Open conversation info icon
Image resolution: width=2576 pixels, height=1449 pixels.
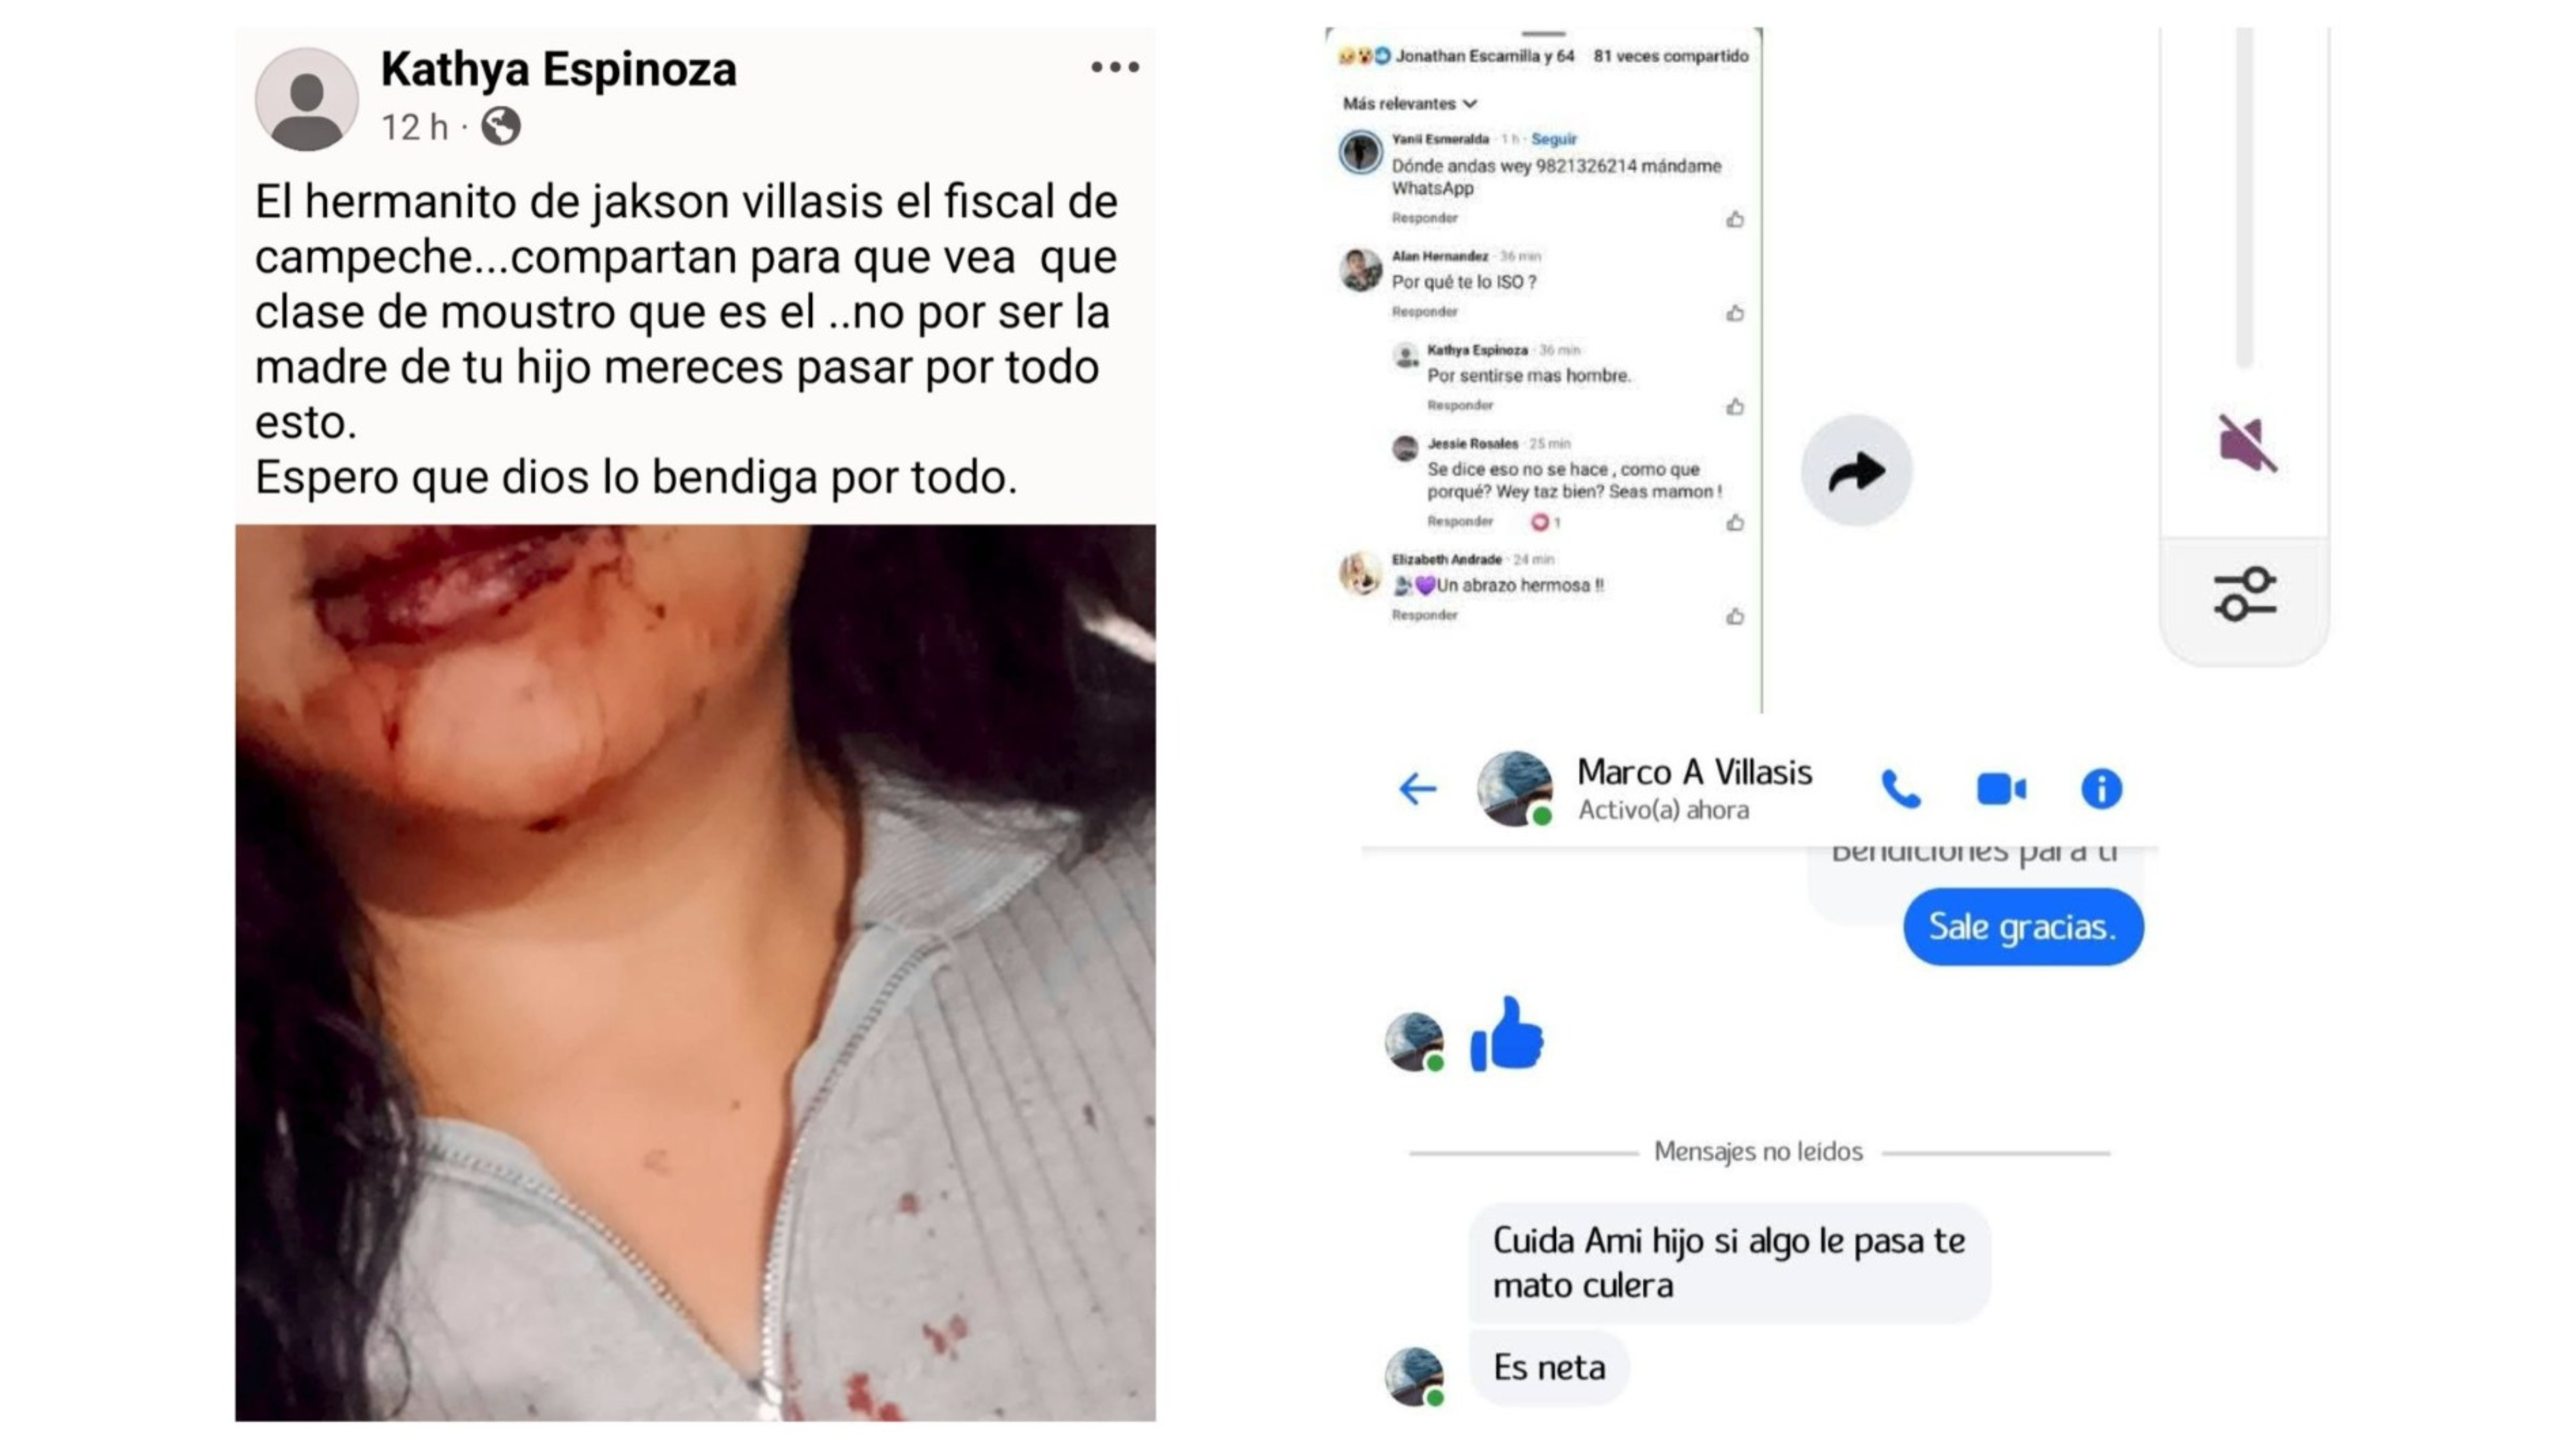point(2101,789)
